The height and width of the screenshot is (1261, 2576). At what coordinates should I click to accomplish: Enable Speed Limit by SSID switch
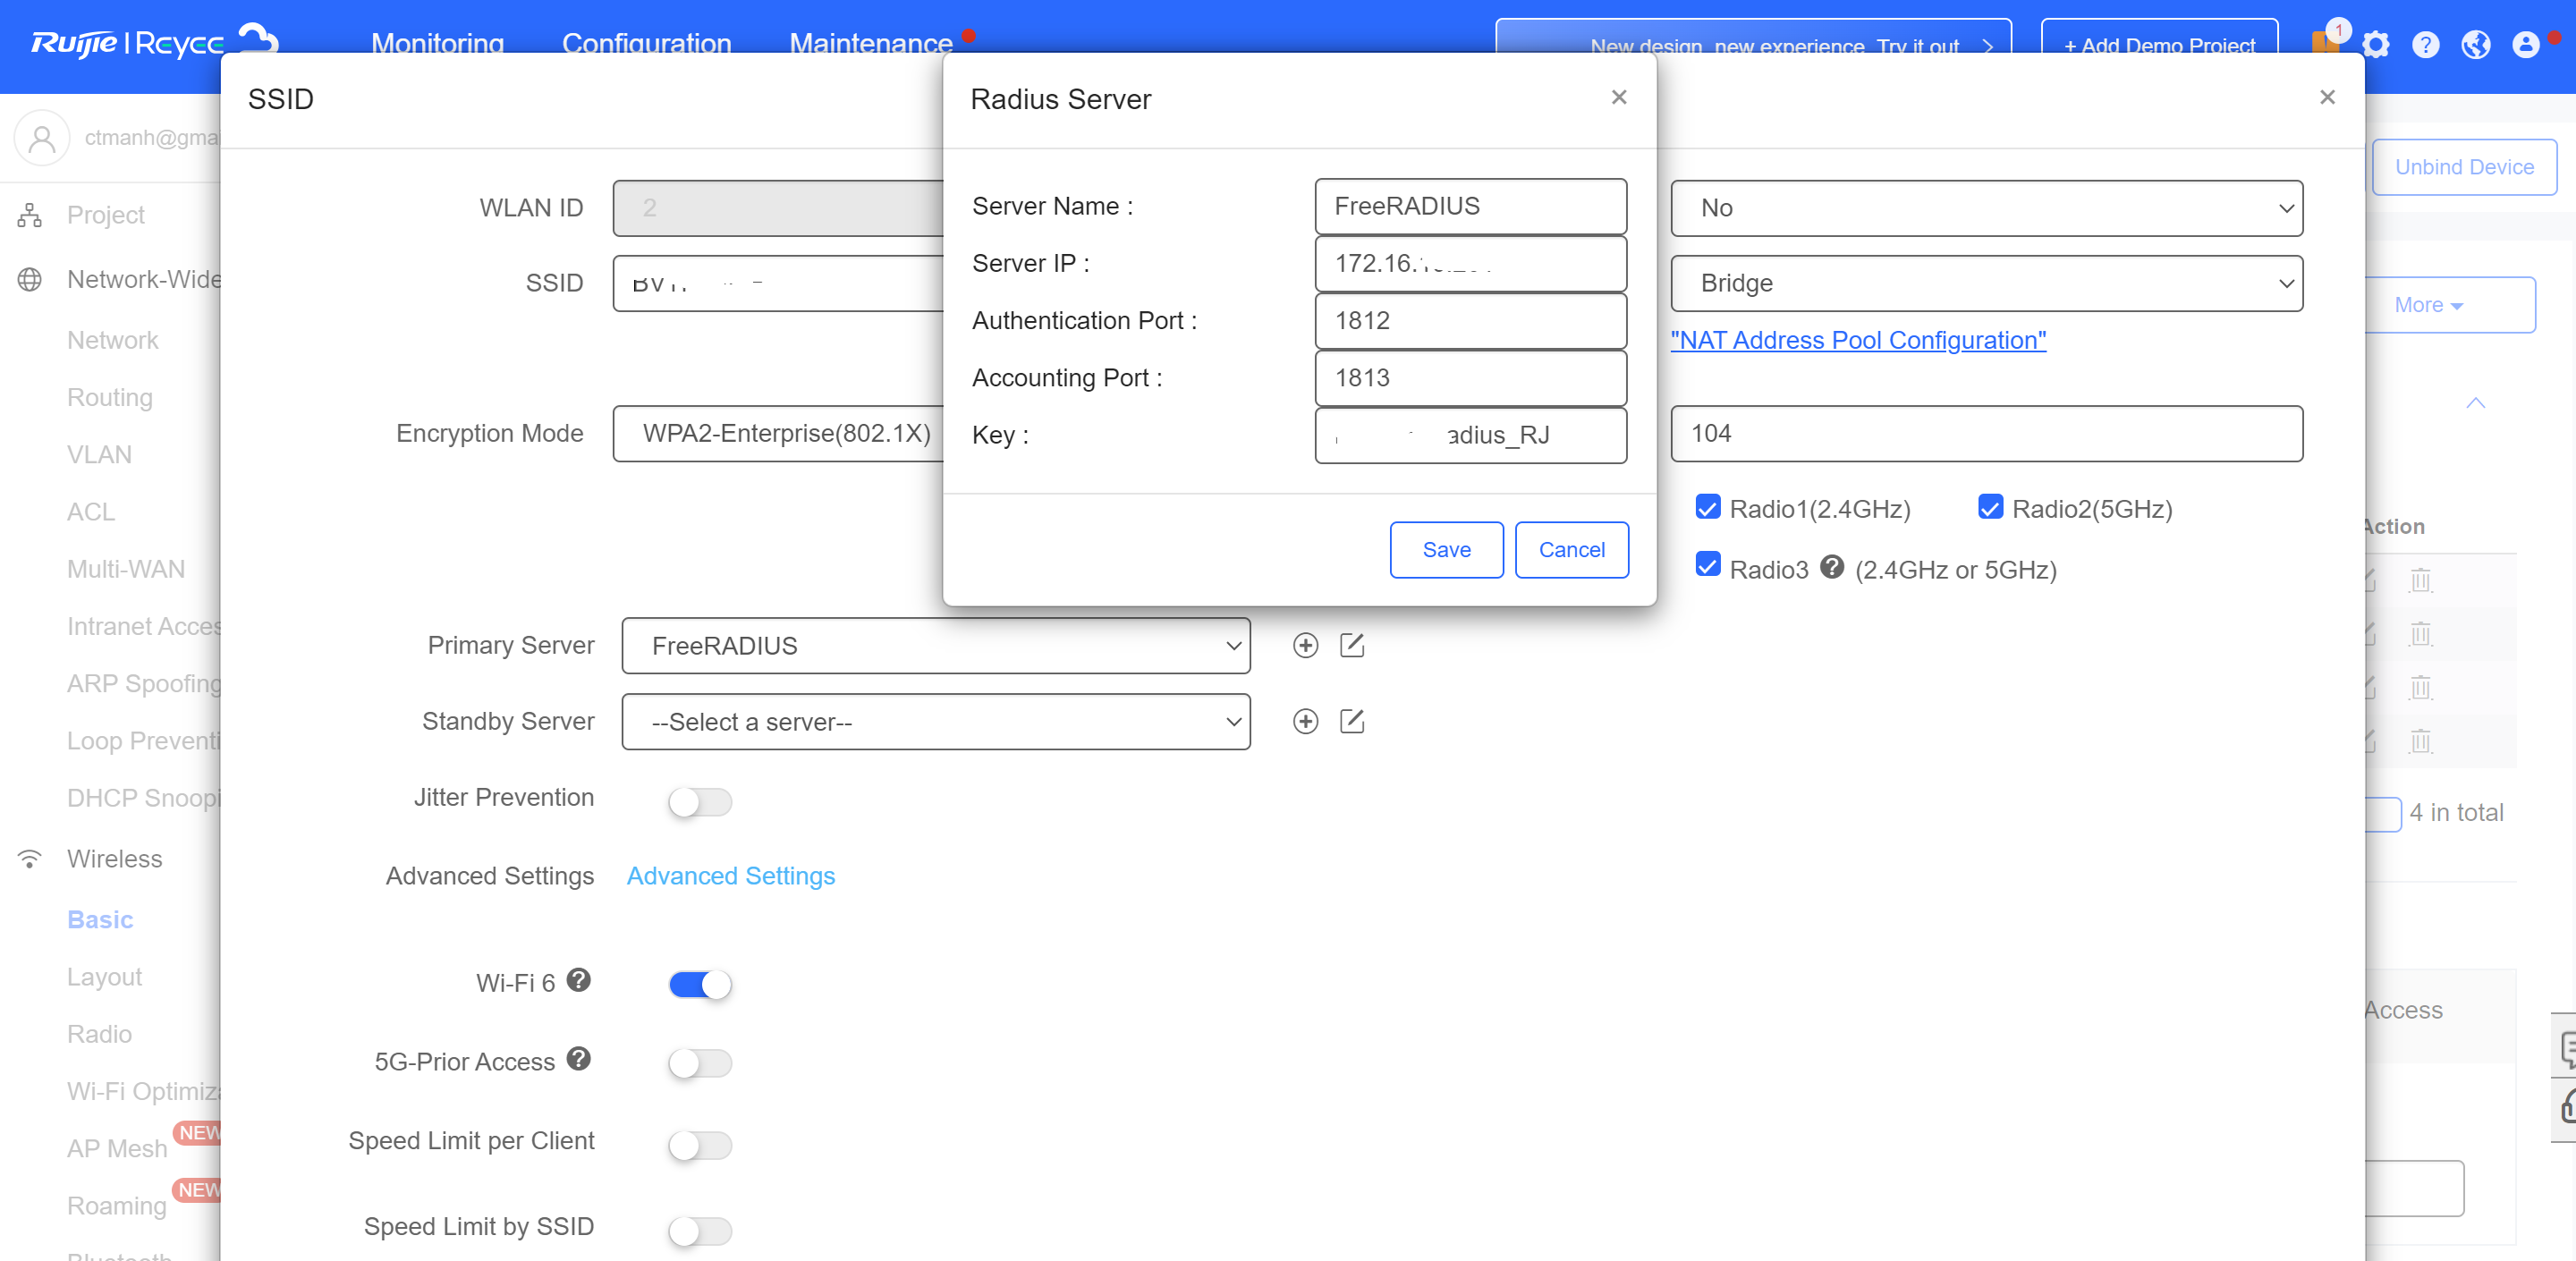click(x=700, y=1231)
